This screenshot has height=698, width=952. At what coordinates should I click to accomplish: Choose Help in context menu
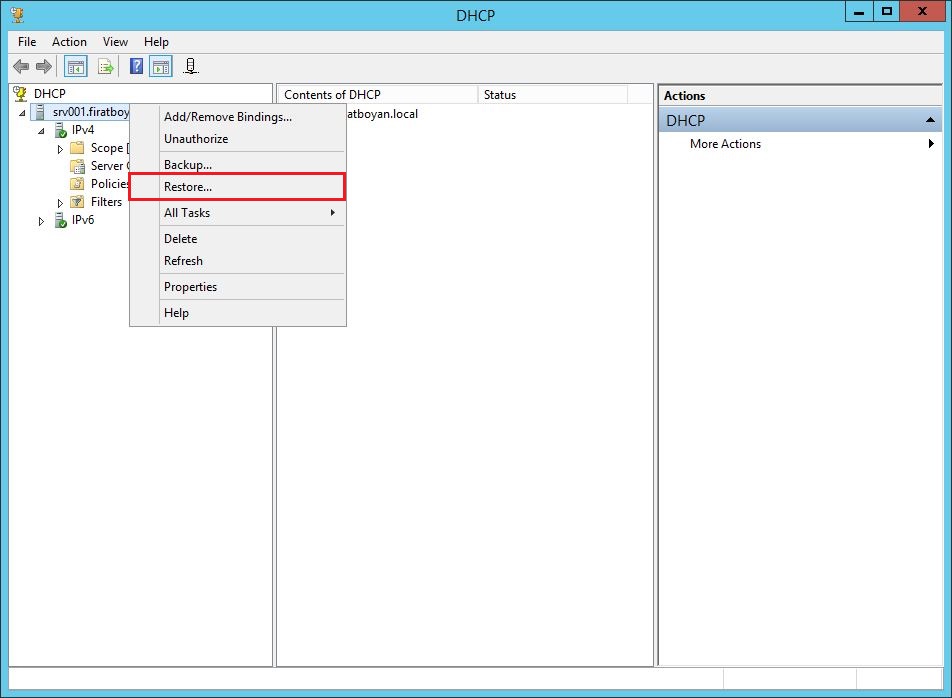(x=237, y=313)
